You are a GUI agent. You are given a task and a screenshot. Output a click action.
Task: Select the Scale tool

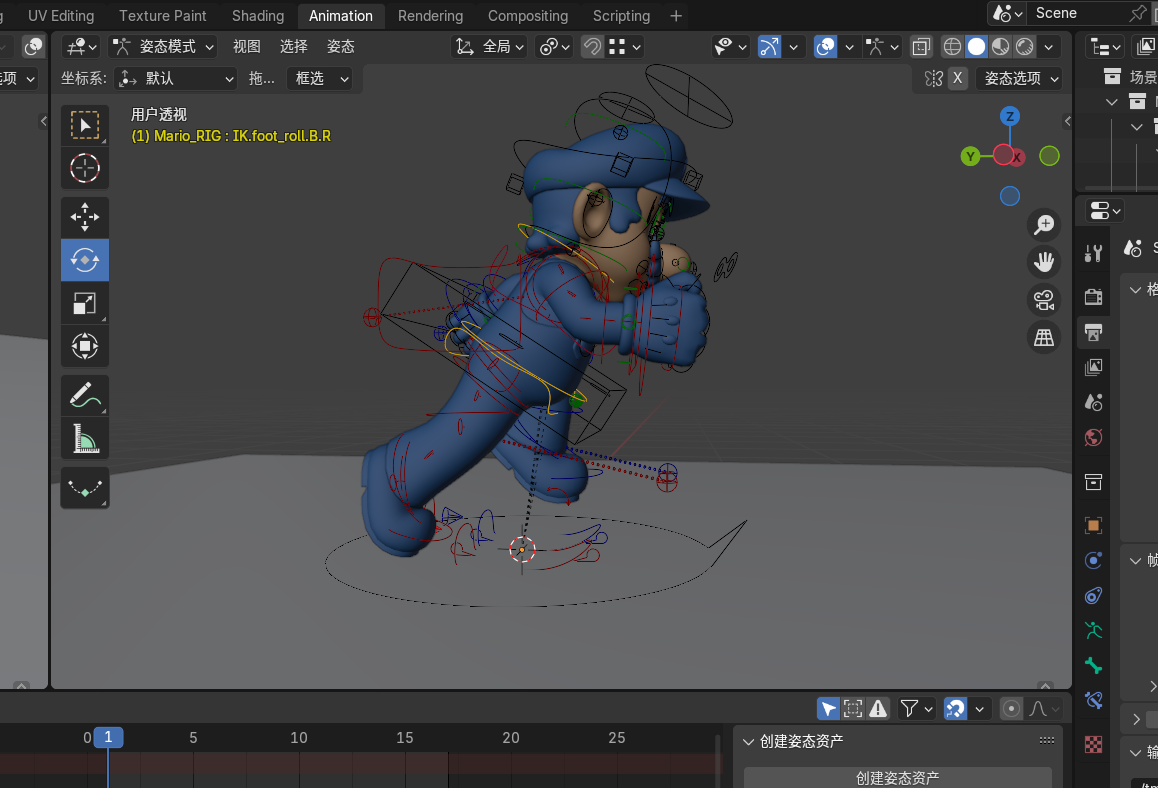coord(85,304)
